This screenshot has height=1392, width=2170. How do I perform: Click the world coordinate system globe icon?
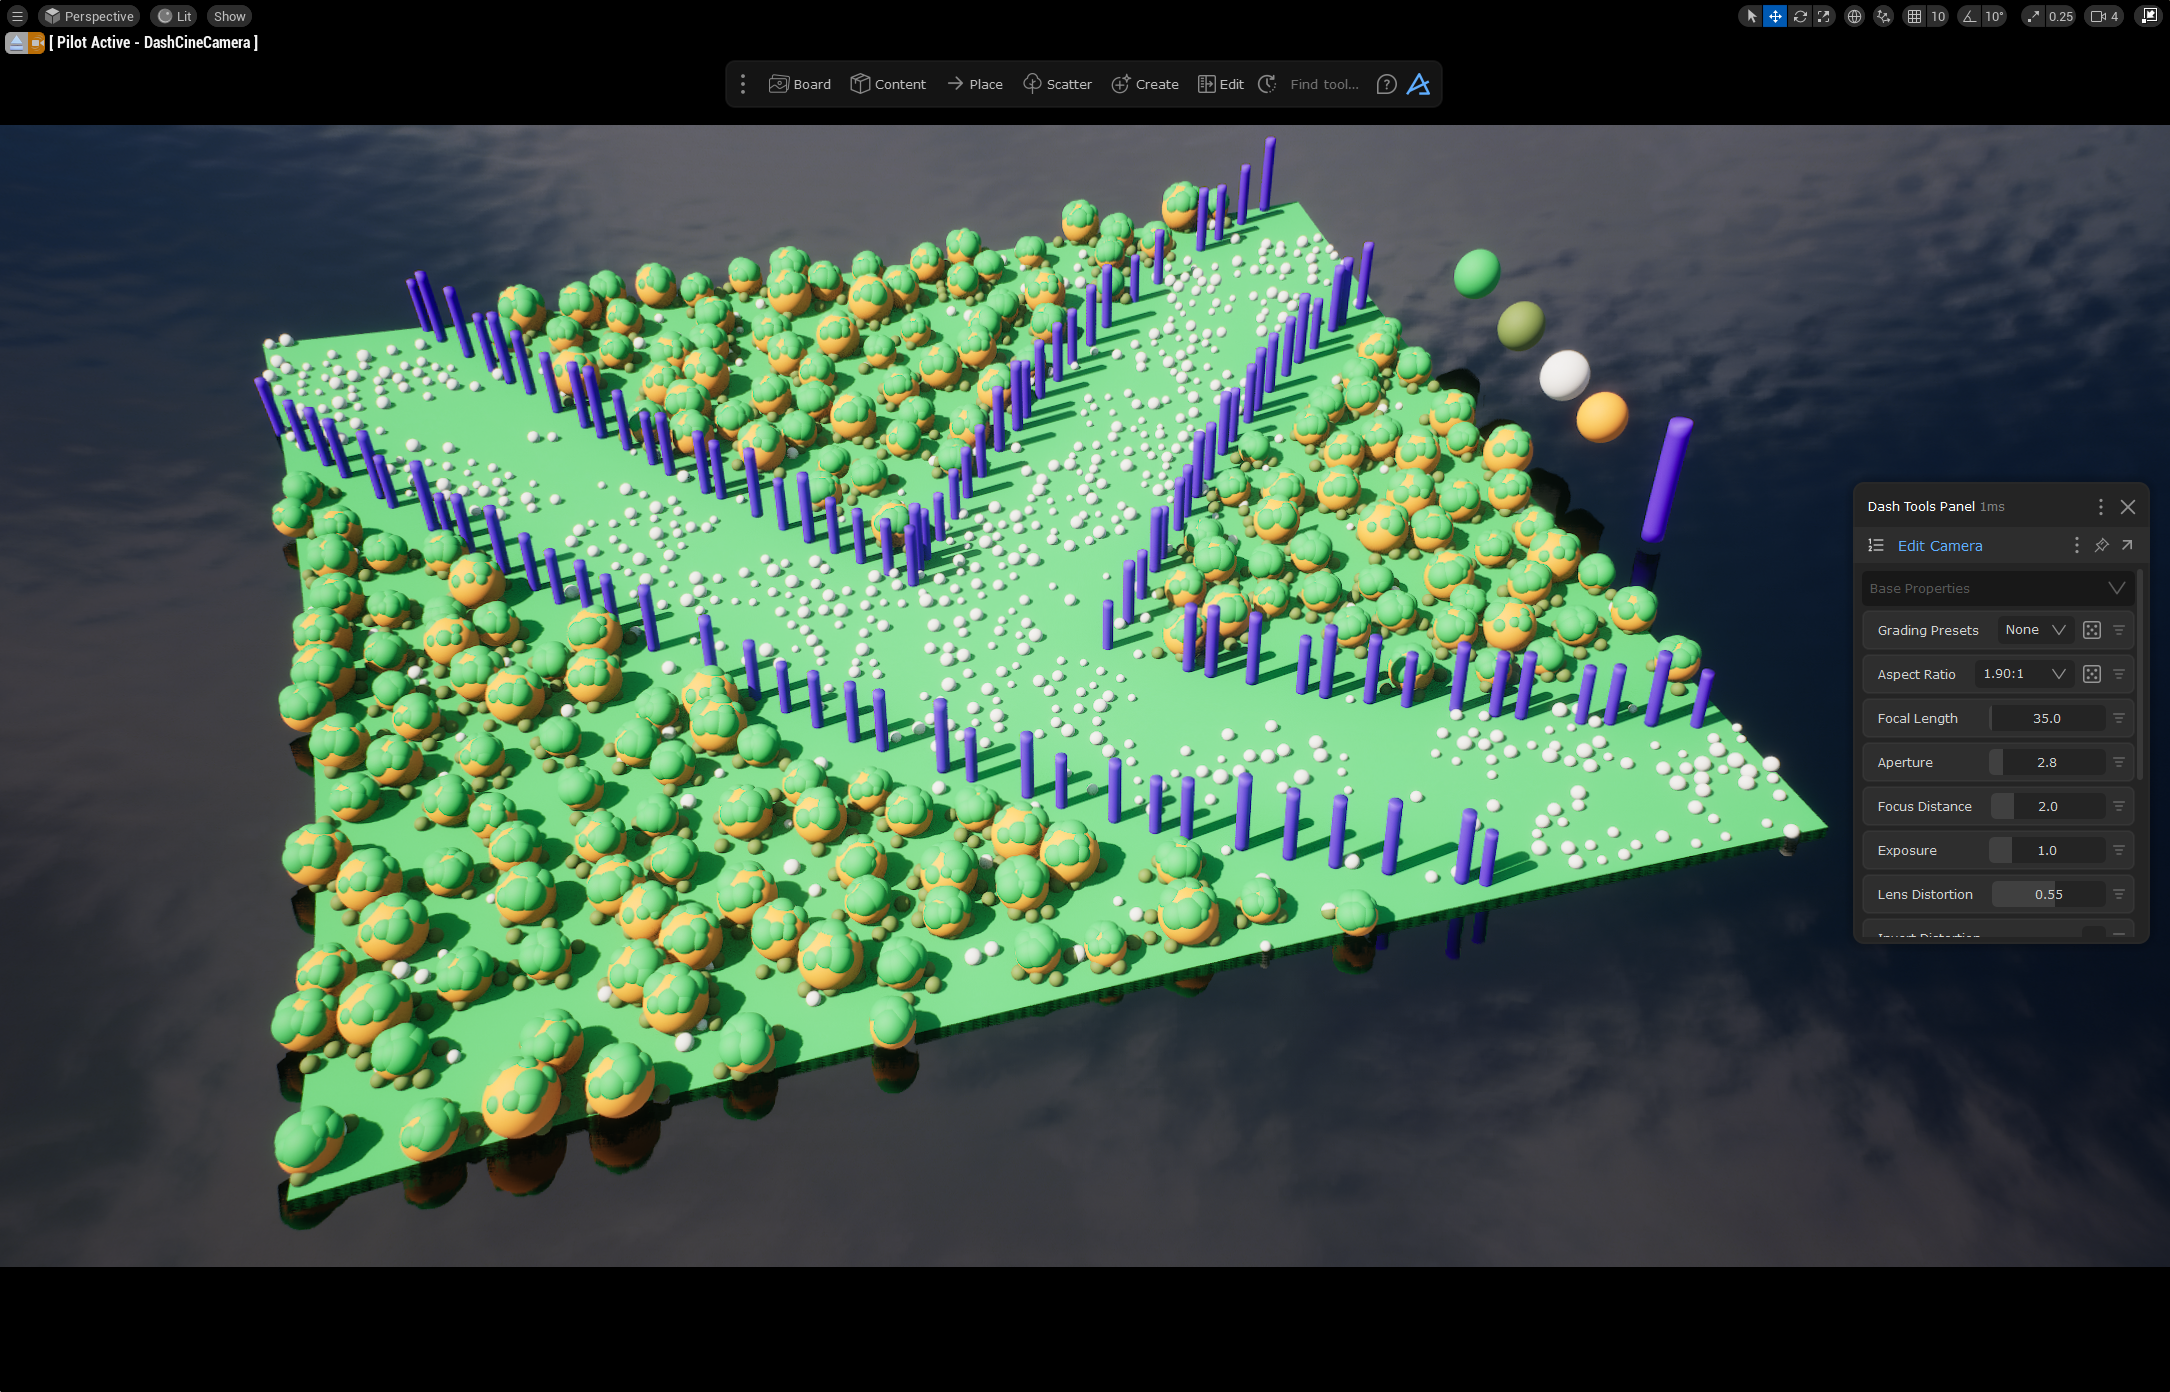1854,16
